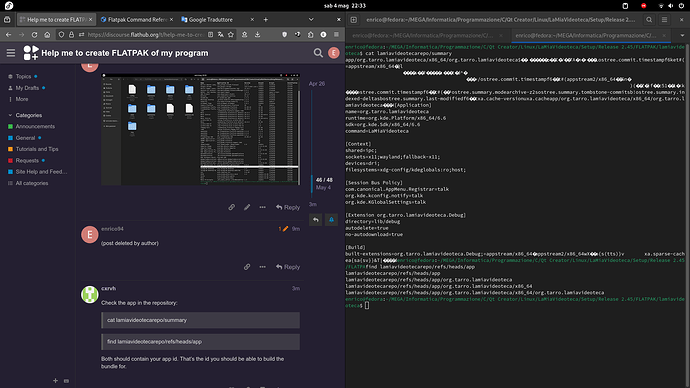Screen dimensions: 690x388
Task: Jump to Apr 26 on topic timeline
Action: (x=317, y=84)
